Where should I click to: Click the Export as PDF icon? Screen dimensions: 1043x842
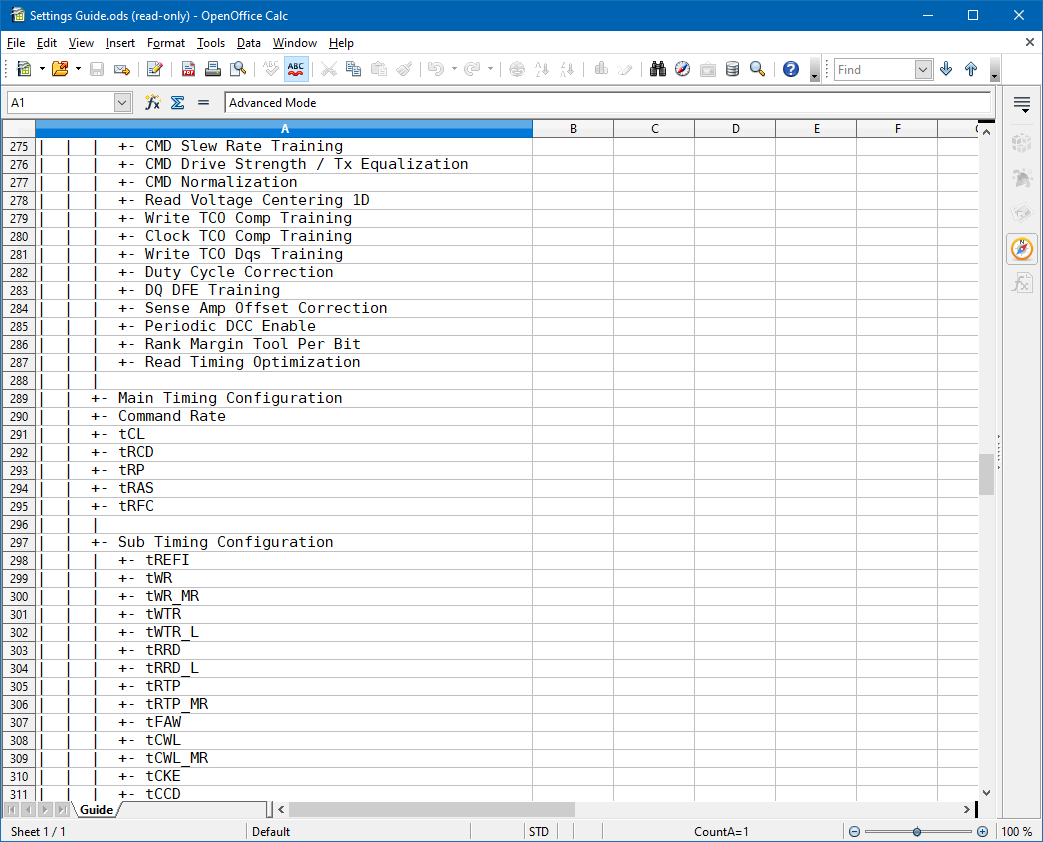point(189,69)
